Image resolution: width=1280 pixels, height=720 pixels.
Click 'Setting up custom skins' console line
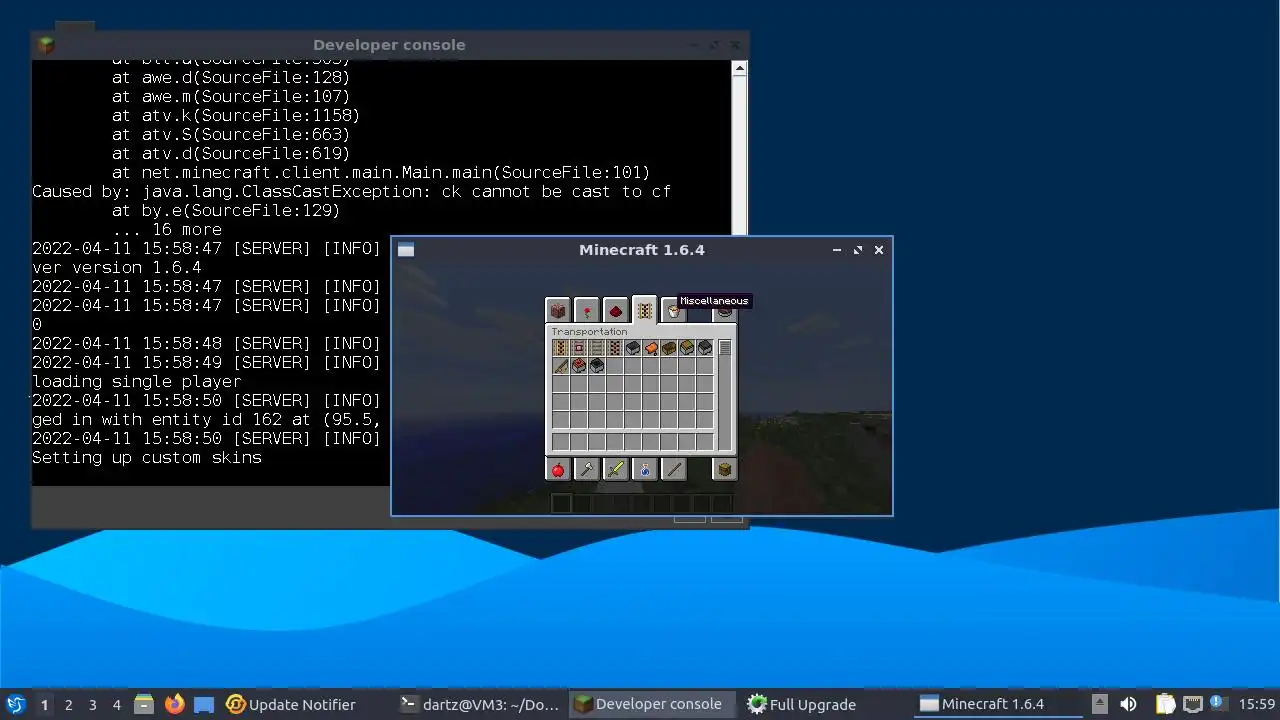click(x=147, y=457)
